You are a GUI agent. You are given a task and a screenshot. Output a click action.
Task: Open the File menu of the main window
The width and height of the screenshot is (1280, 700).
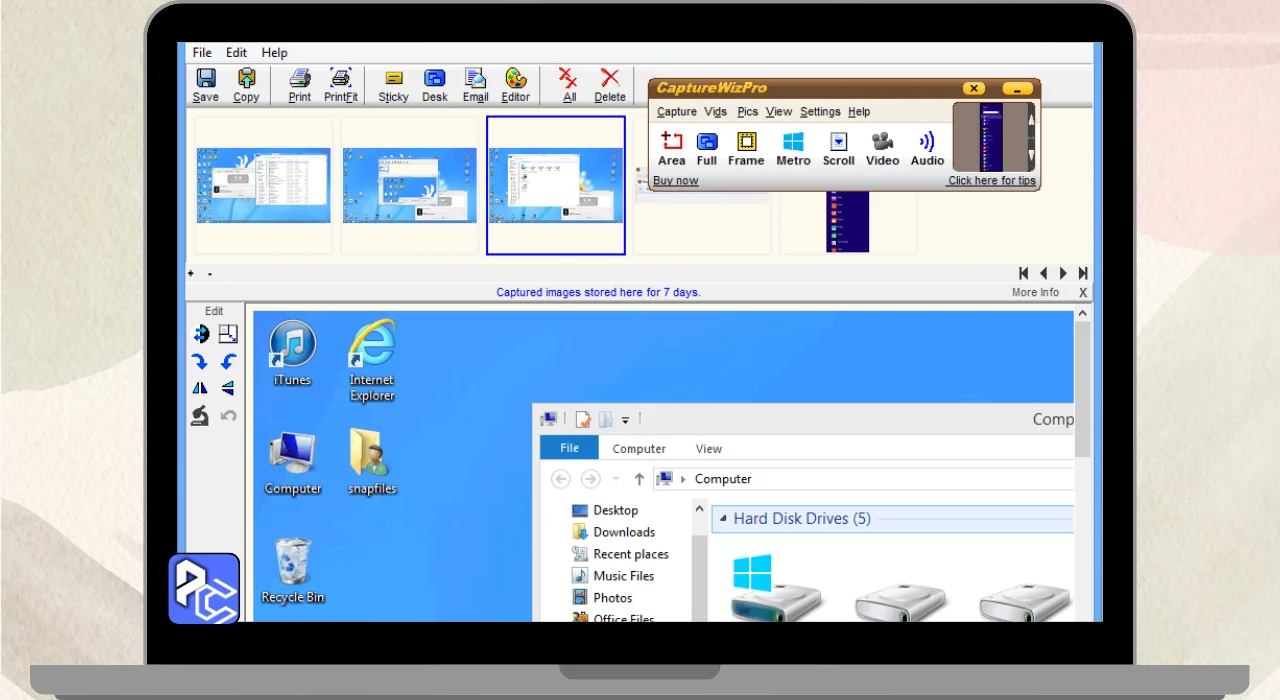point(202,53)
